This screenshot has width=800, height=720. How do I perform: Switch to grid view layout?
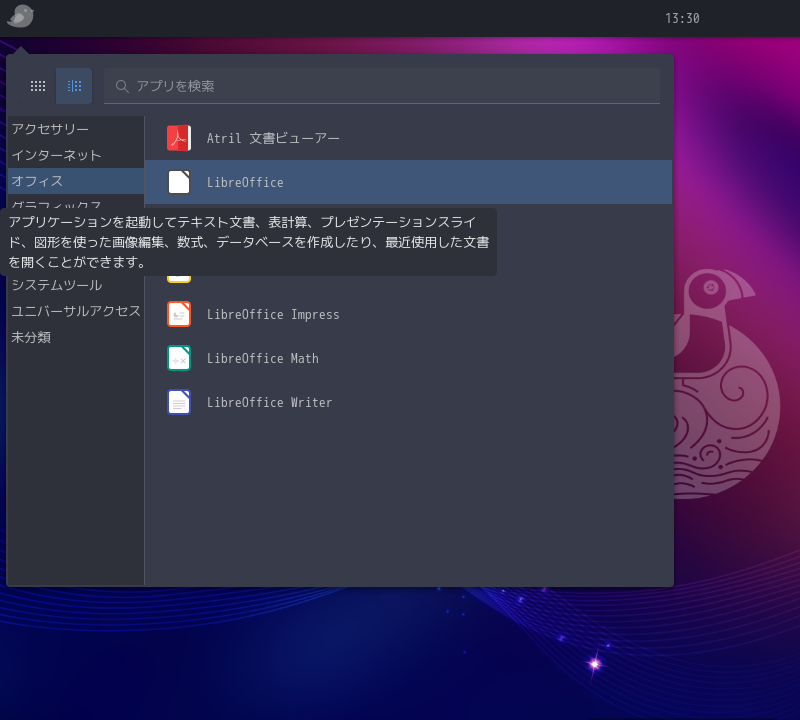[x=38, y=86]
